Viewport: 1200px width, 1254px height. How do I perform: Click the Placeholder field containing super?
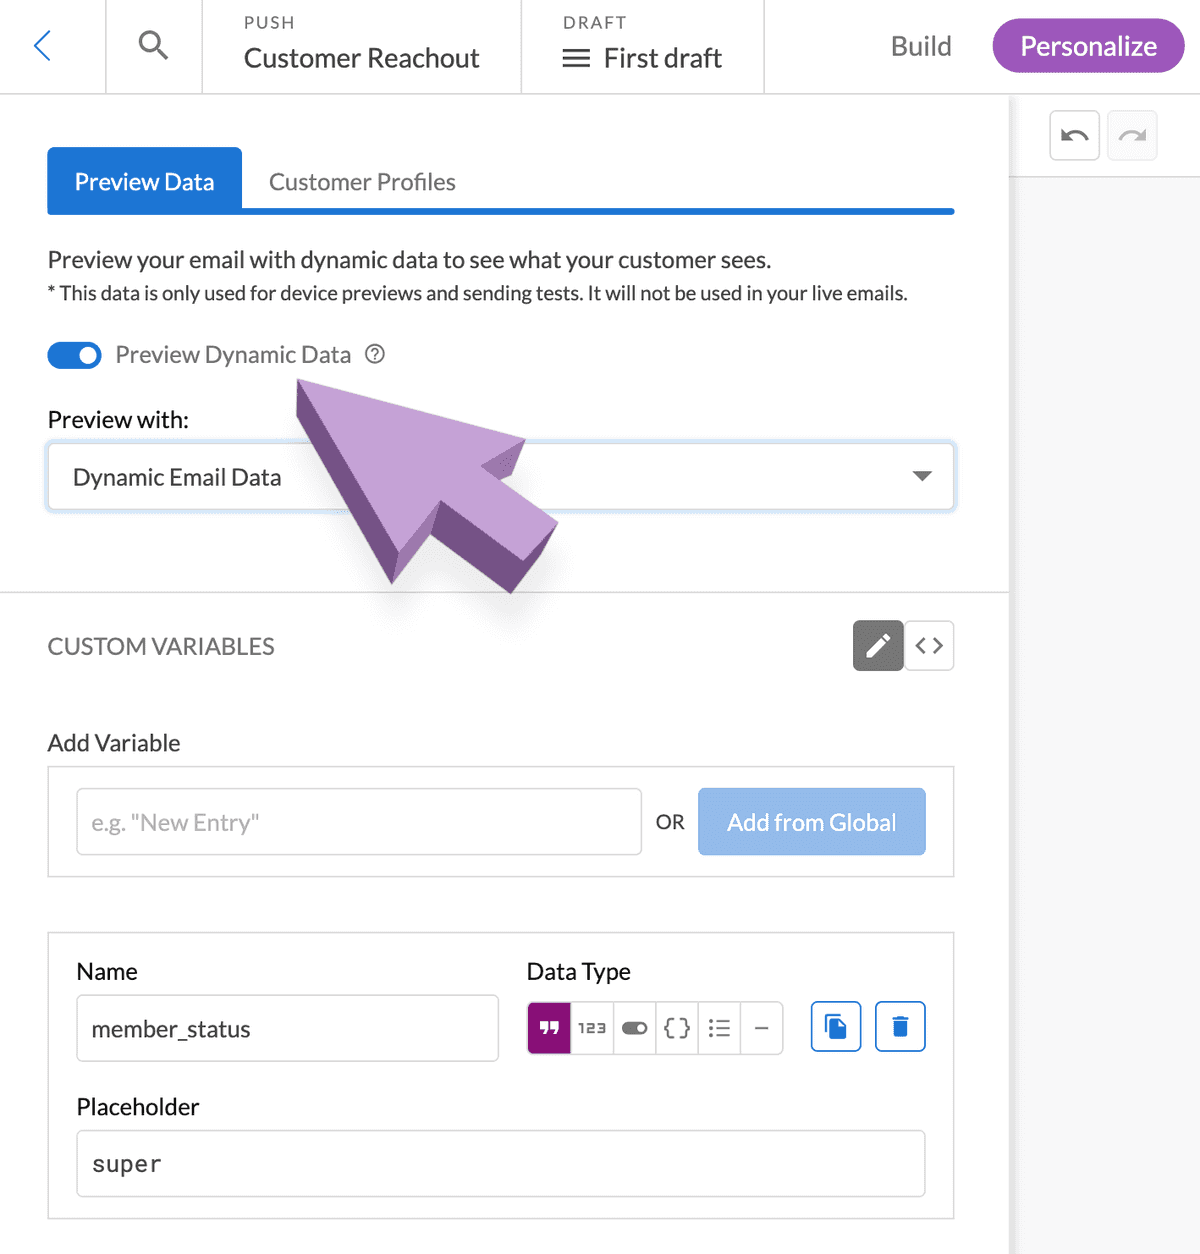pos(501,1164)
